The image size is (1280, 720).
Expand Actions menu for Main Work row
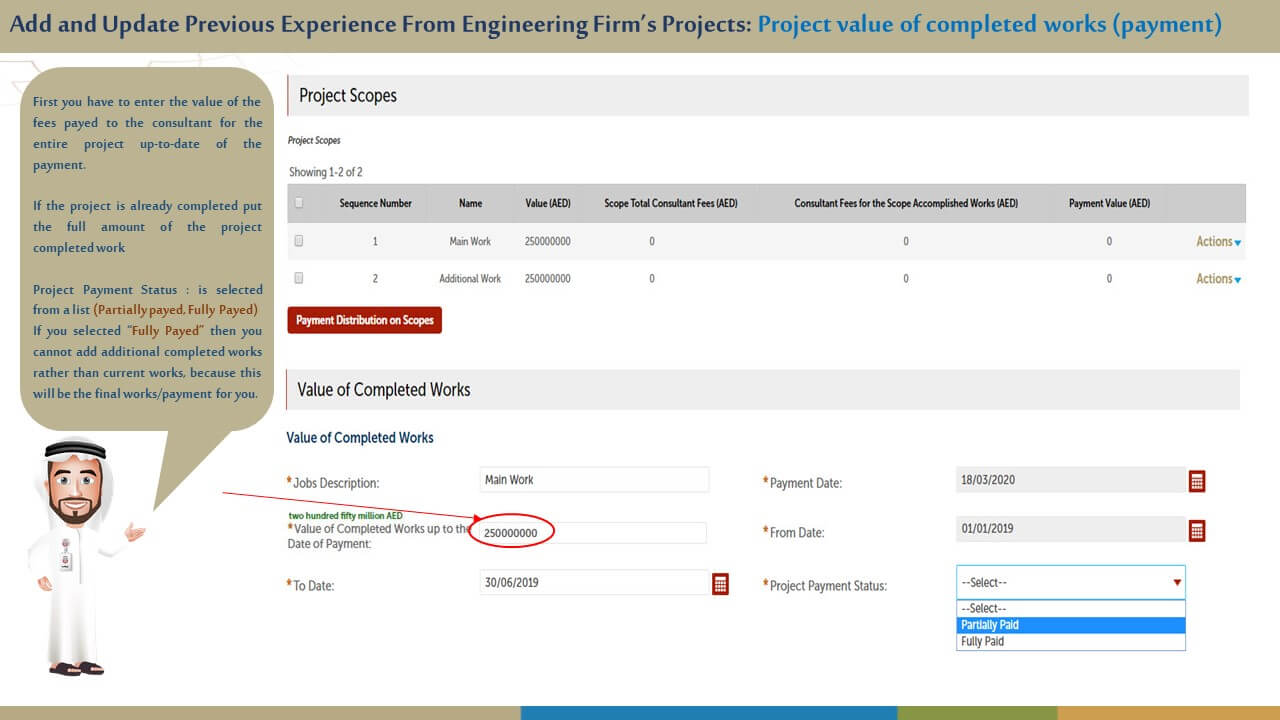coord(1218,242)
